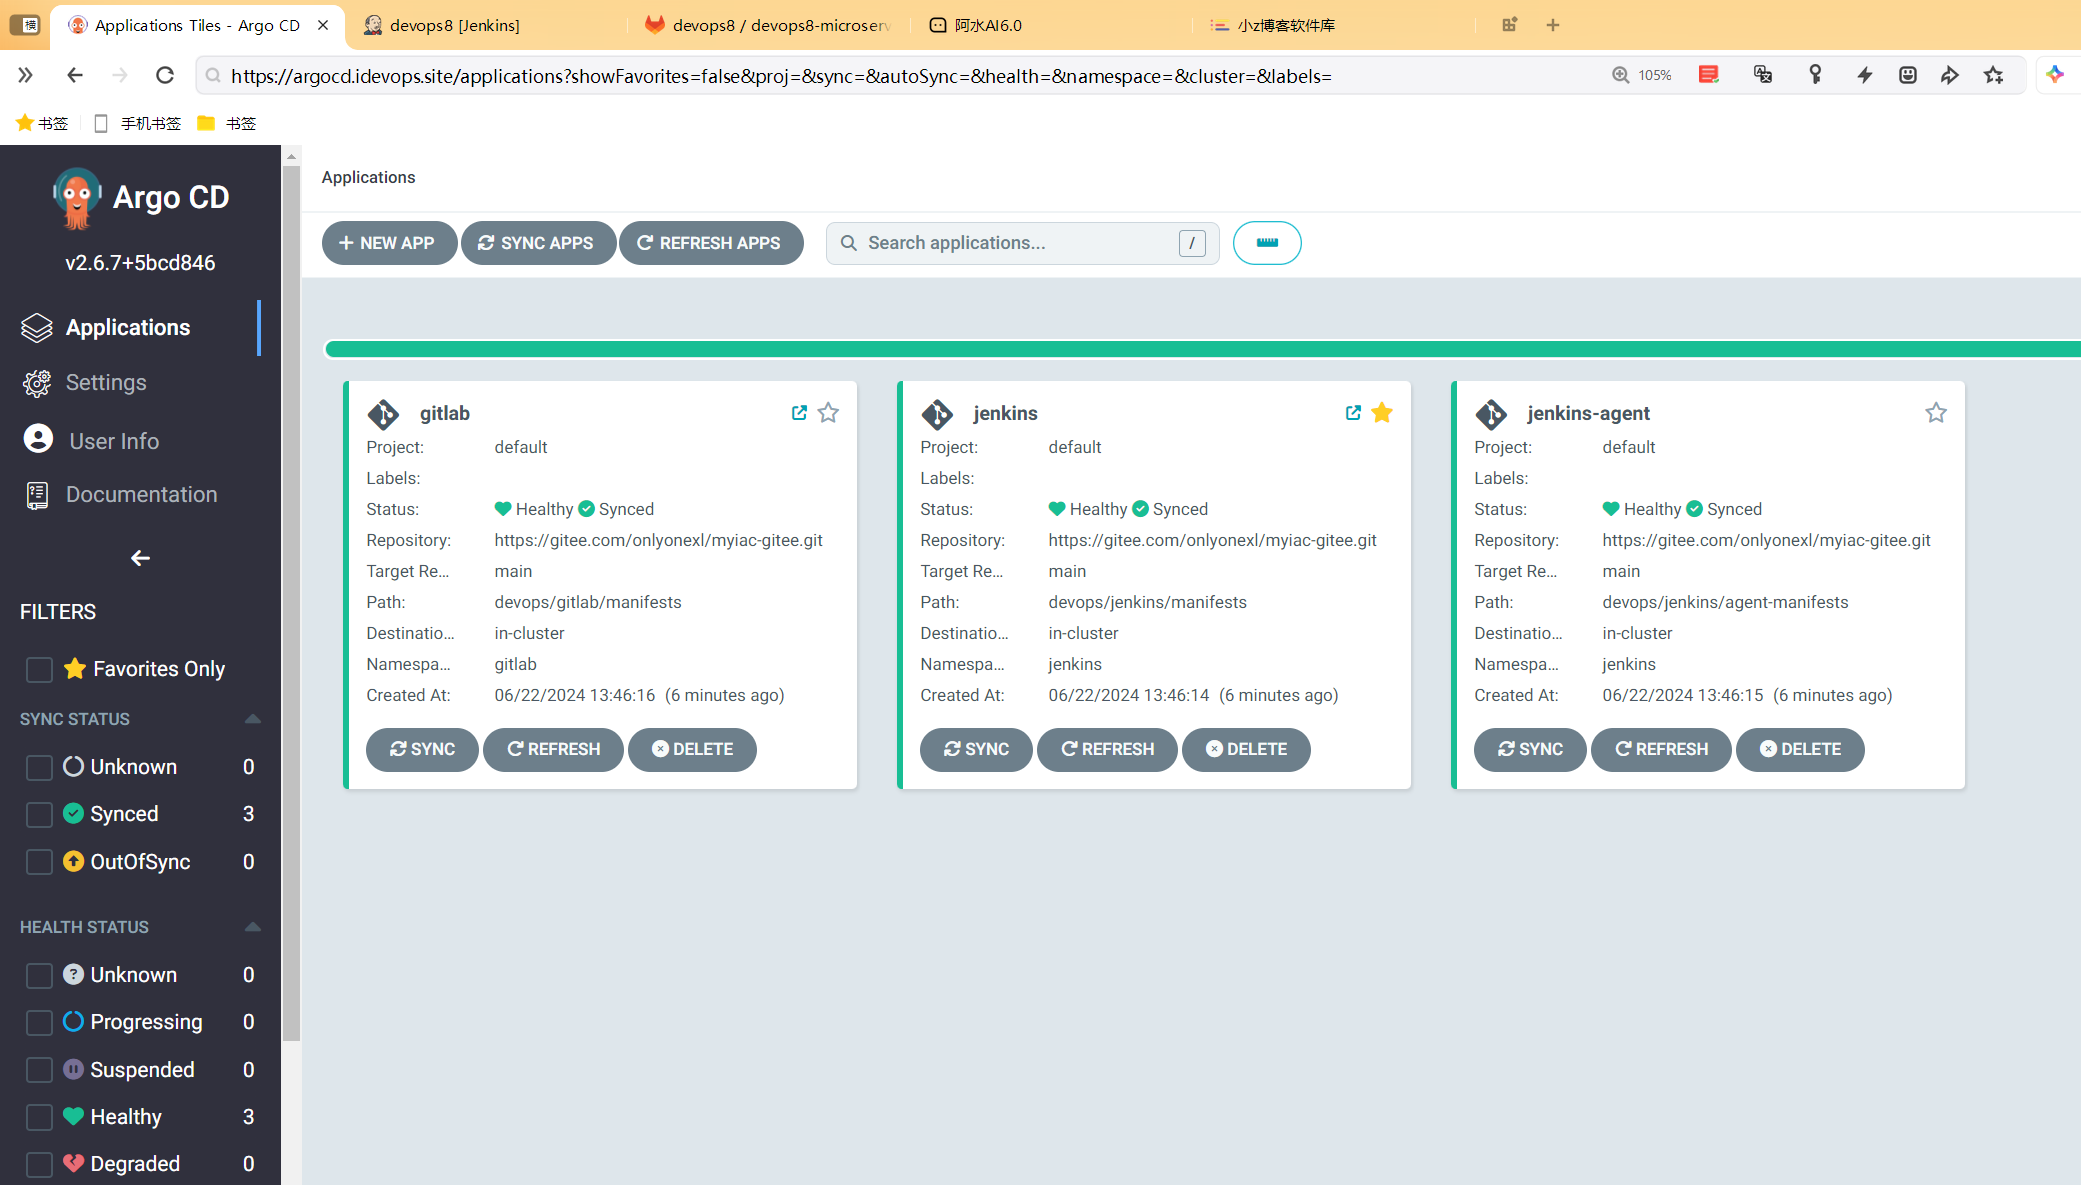Screen dimensions: 2081x1185
Task: Refresh the jenkins-agent application
Action: (1661, 750)
